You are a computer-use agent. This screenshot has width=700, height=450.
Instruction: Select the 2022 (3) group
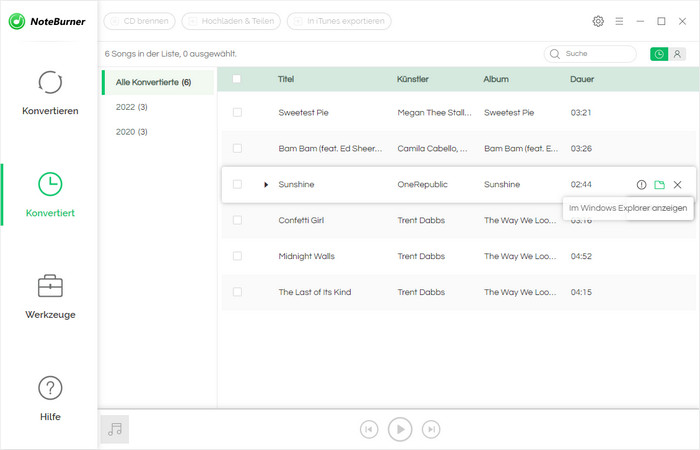click(131, 107)
